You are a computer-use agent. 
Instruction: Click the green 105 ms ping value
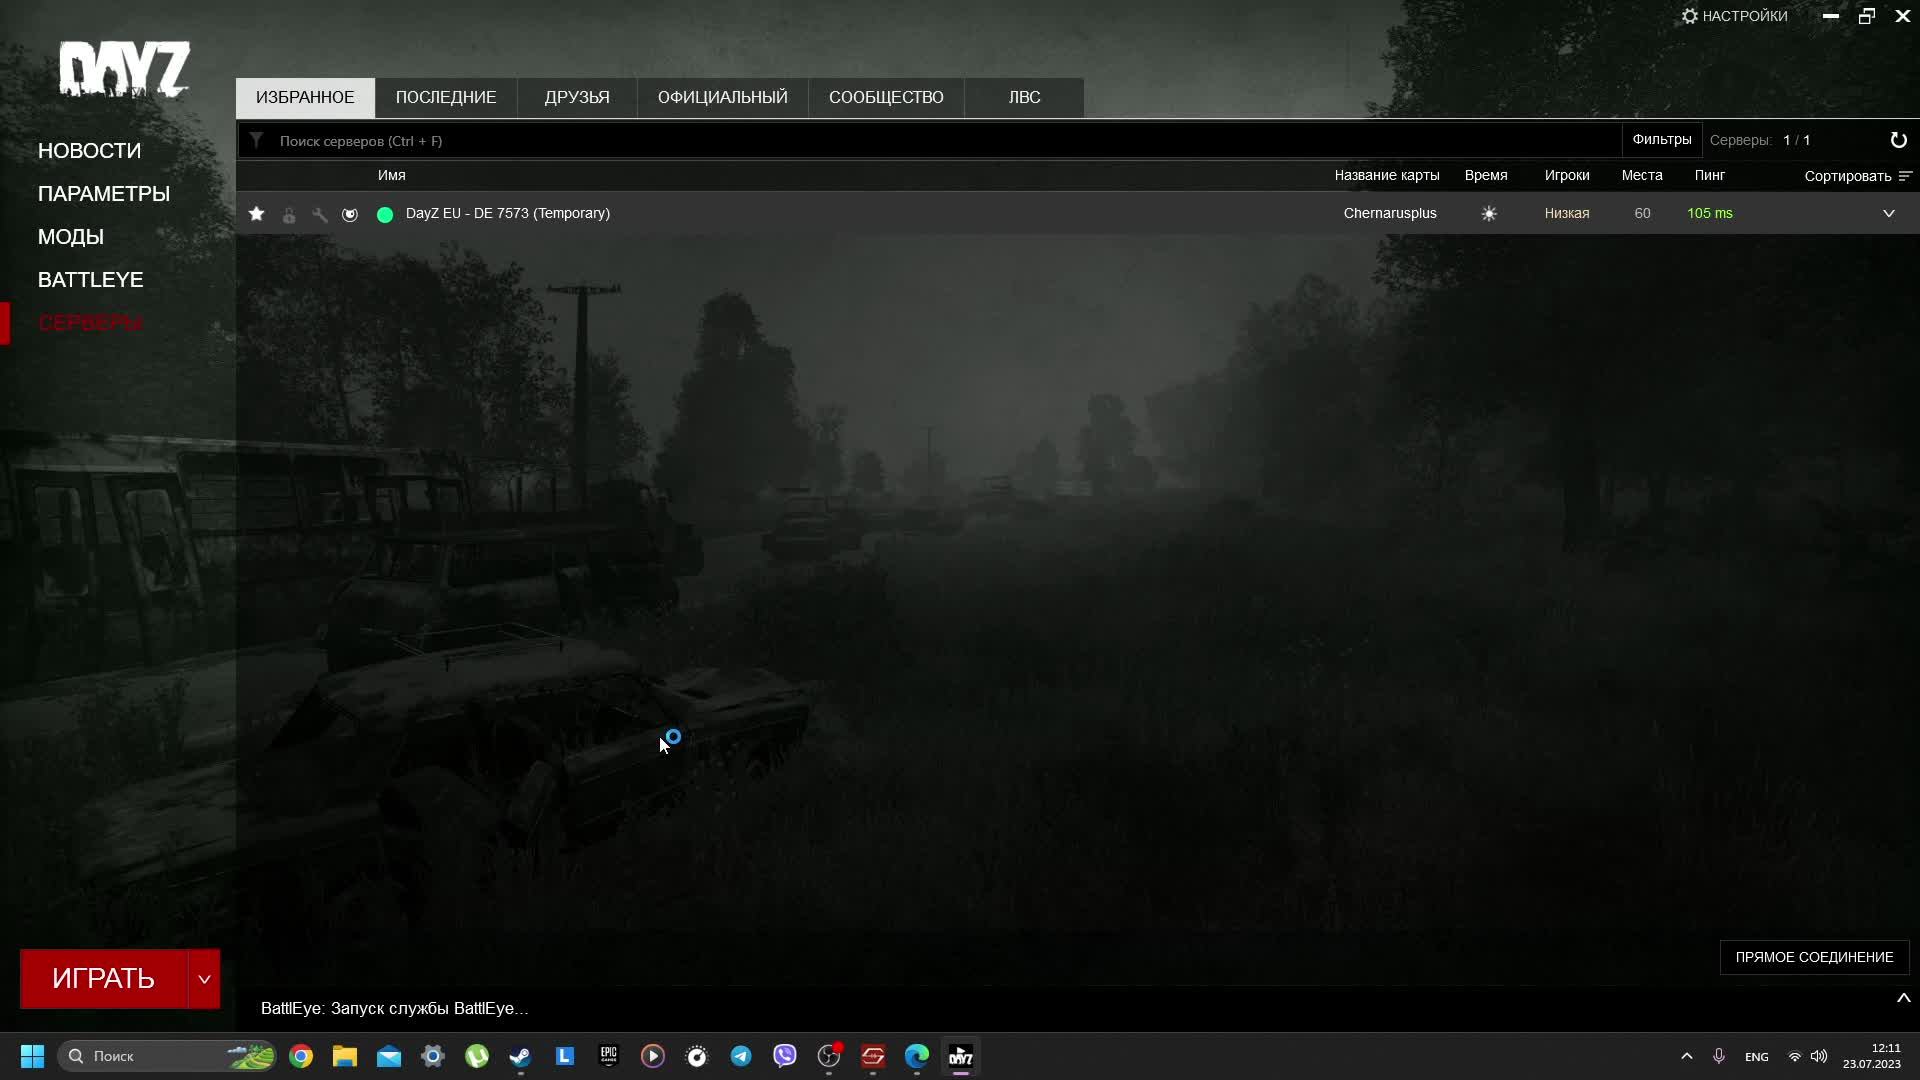[x=1710, y=213]
